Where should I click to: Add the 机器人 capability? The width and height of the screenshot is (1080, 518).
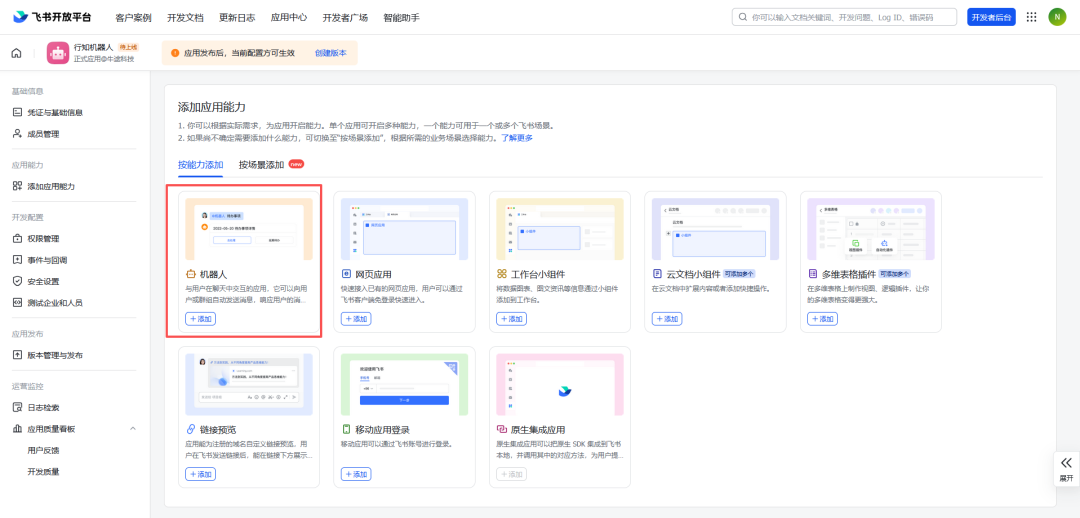200,319
